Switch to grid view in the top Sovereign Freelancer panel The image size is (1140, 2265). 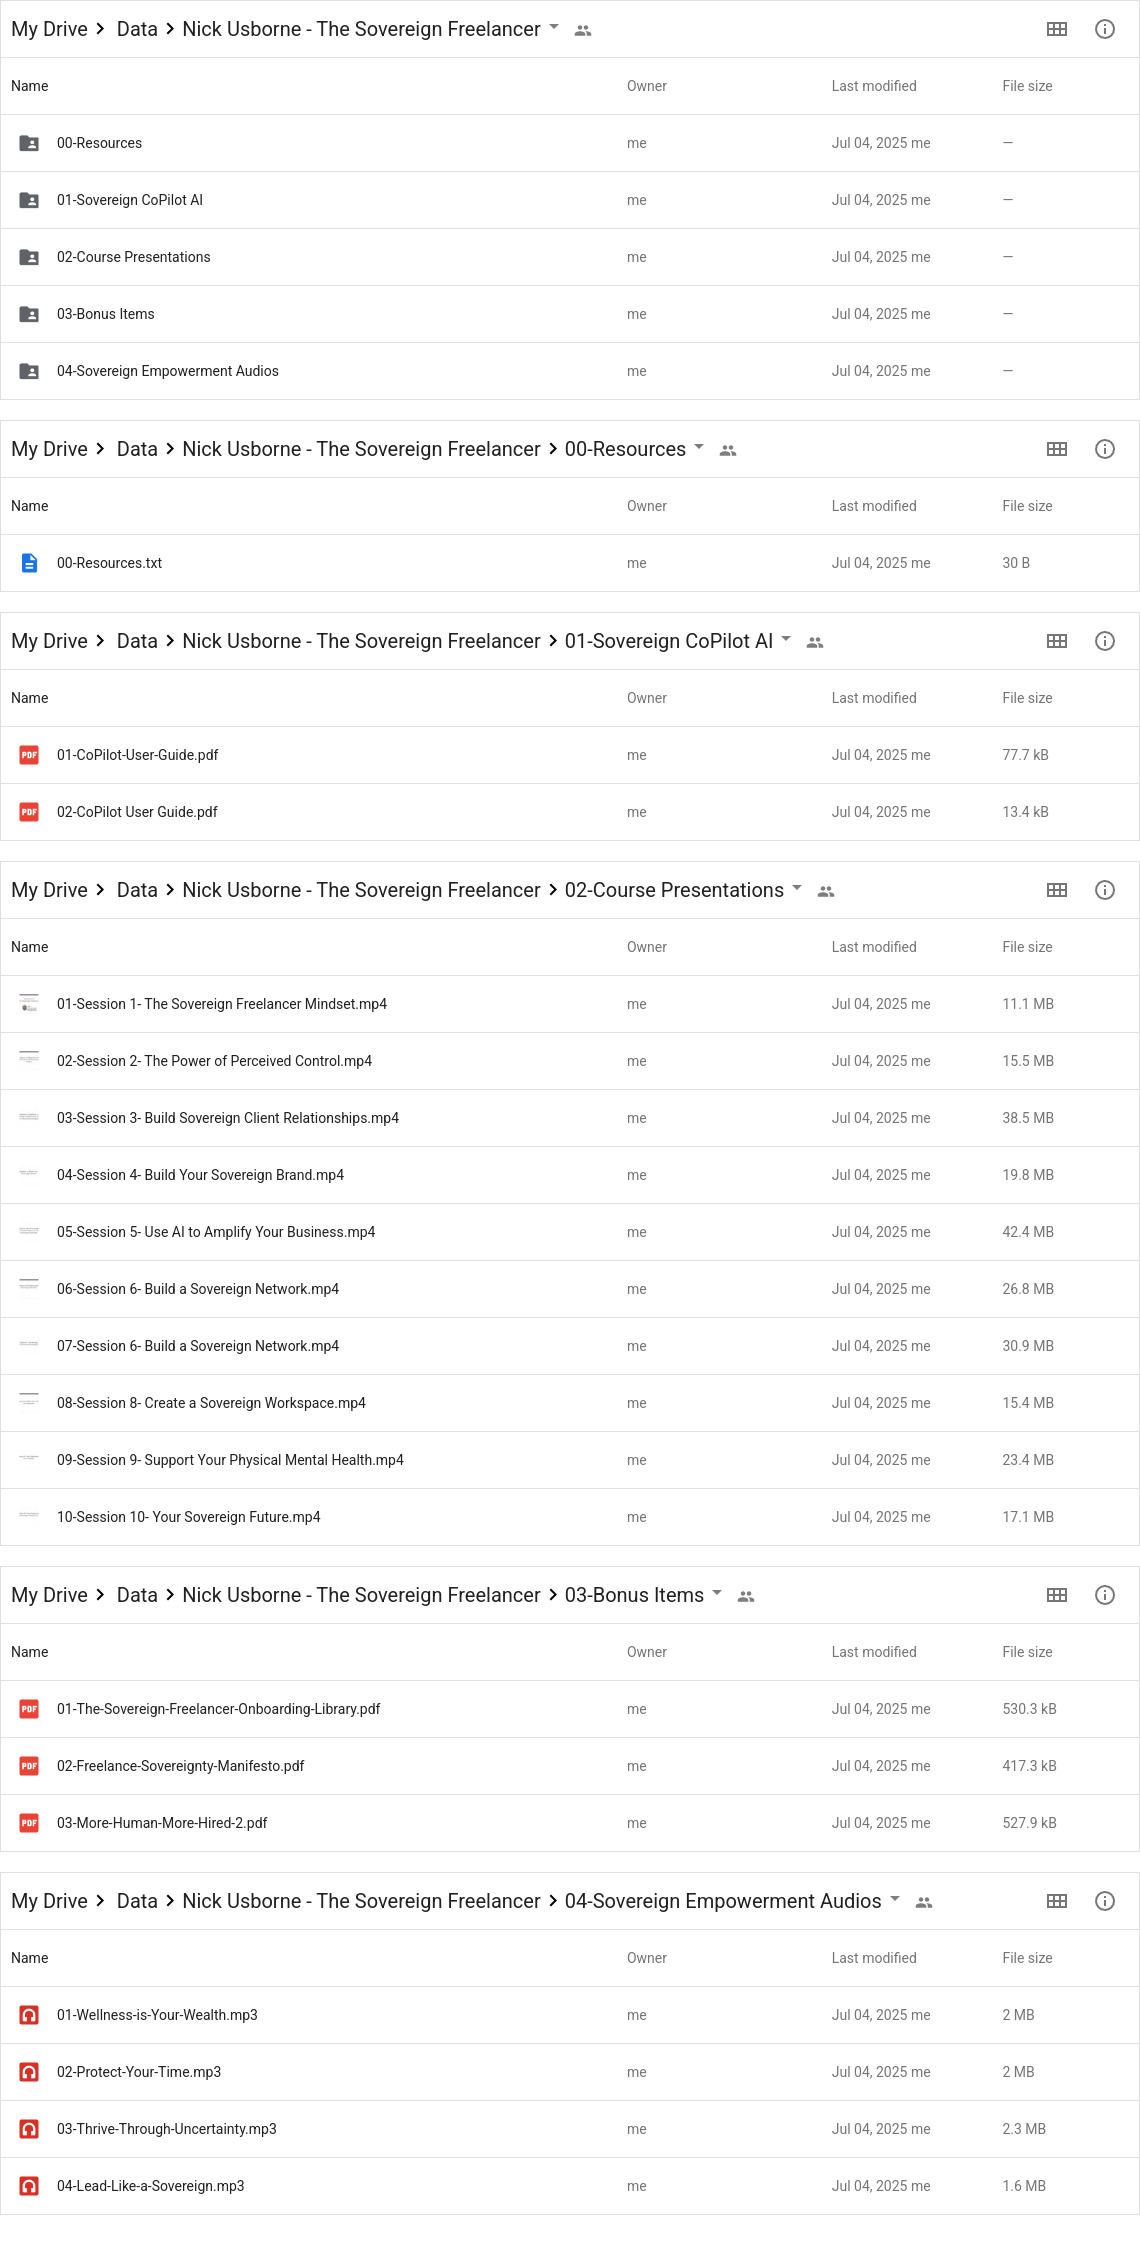(1057, 29)
